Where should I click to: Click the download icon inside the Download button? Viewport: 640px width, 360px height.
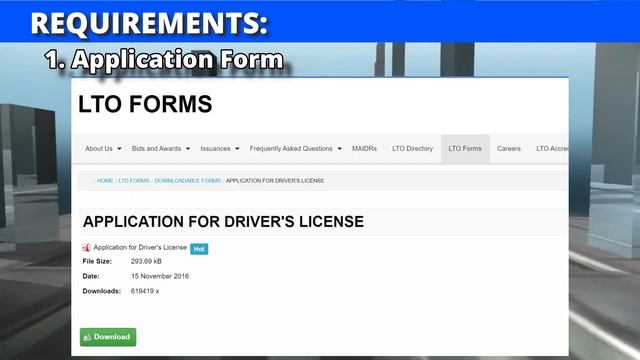click(87, 338)
